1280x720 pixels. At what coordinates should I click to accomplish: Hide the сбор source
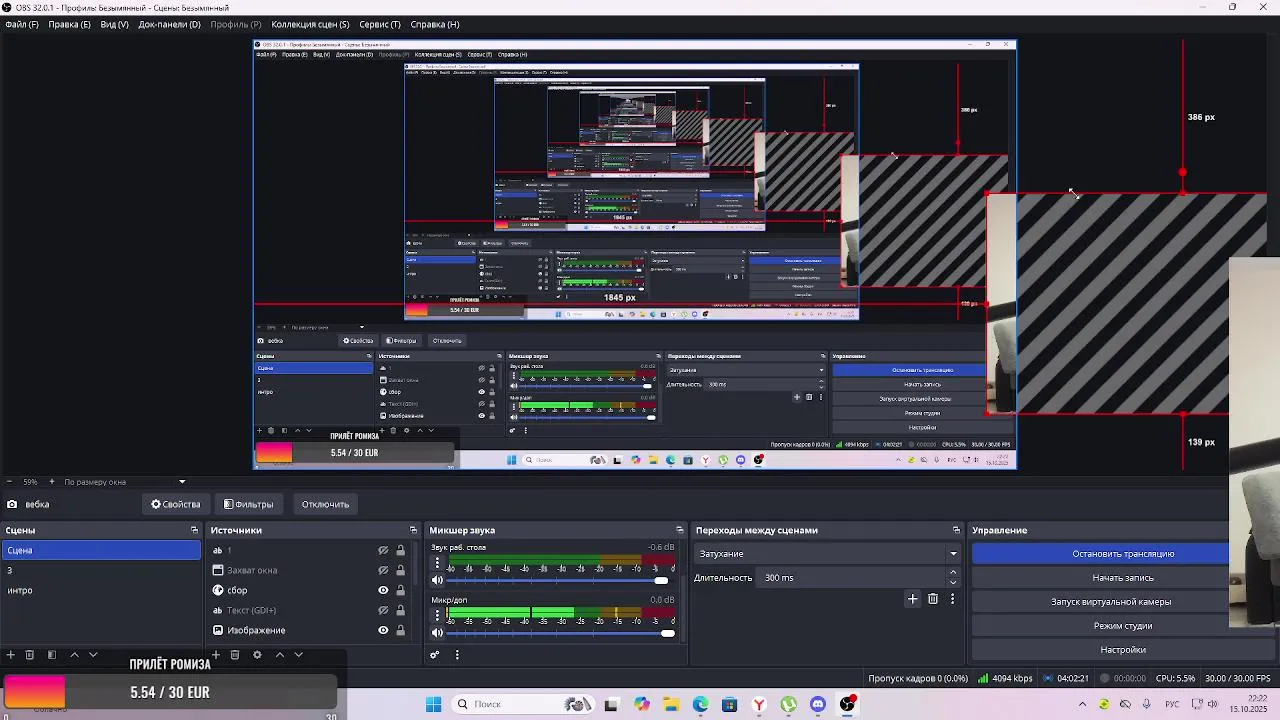coord(383,590)
